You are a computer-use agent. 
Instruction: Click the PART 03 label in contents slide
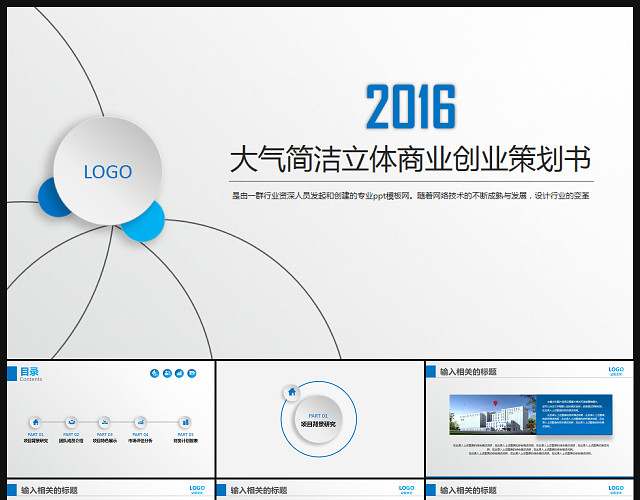[x=105, y=435]
